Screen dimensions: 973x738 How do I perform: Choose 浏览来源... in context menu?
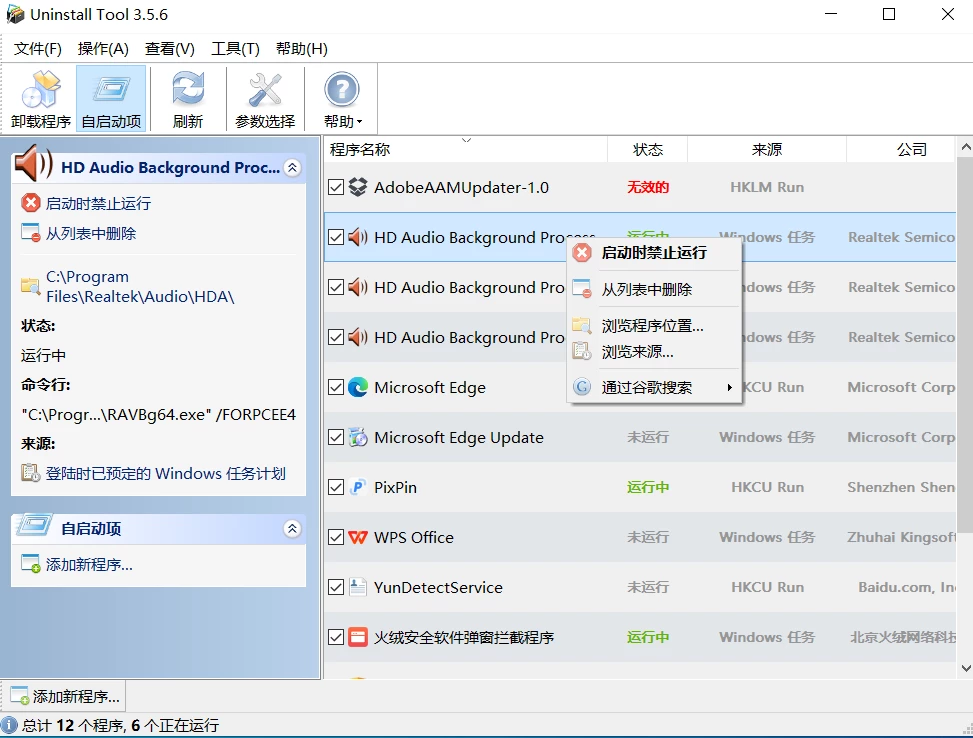coord(655,352)
